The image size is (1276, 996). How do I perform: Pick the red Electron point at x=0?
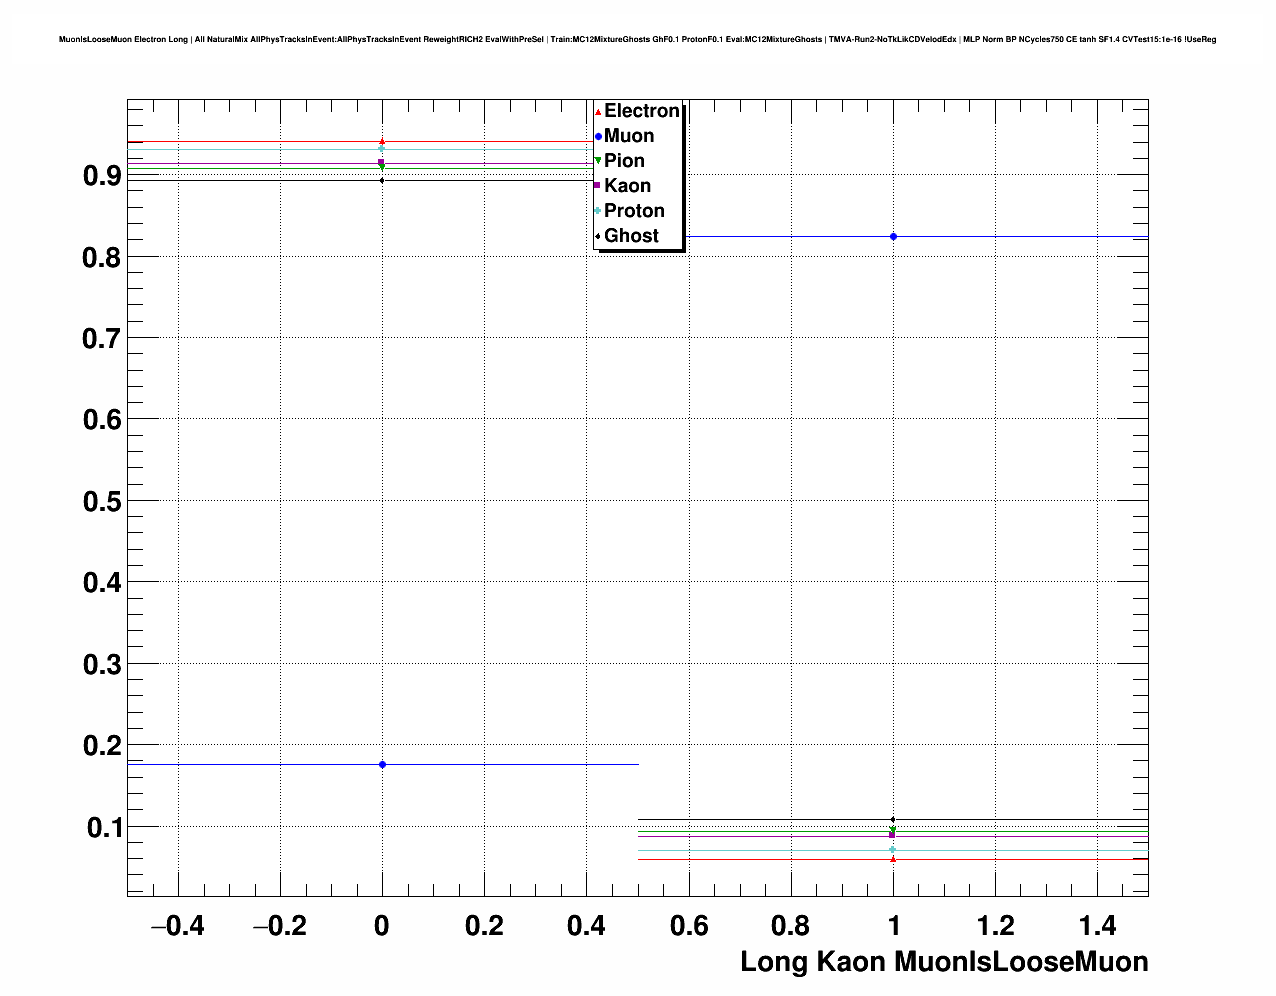382,141
